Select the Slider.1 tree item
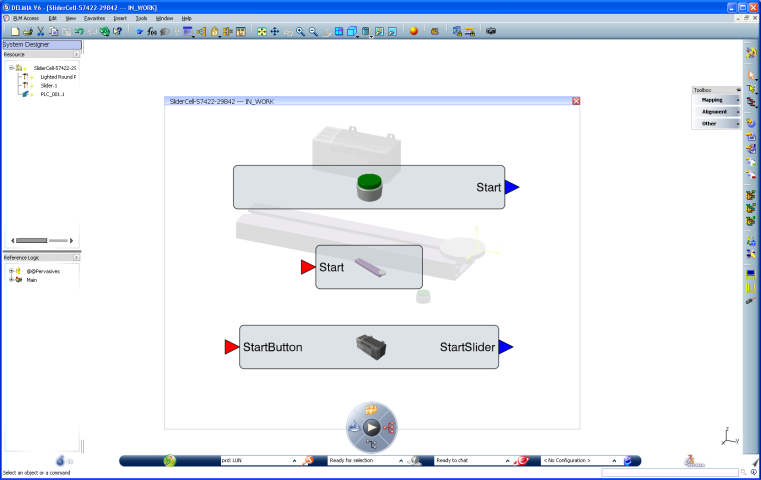Image resolution: width=761 pixels, height=480 pixels. [x=48, y=86]
